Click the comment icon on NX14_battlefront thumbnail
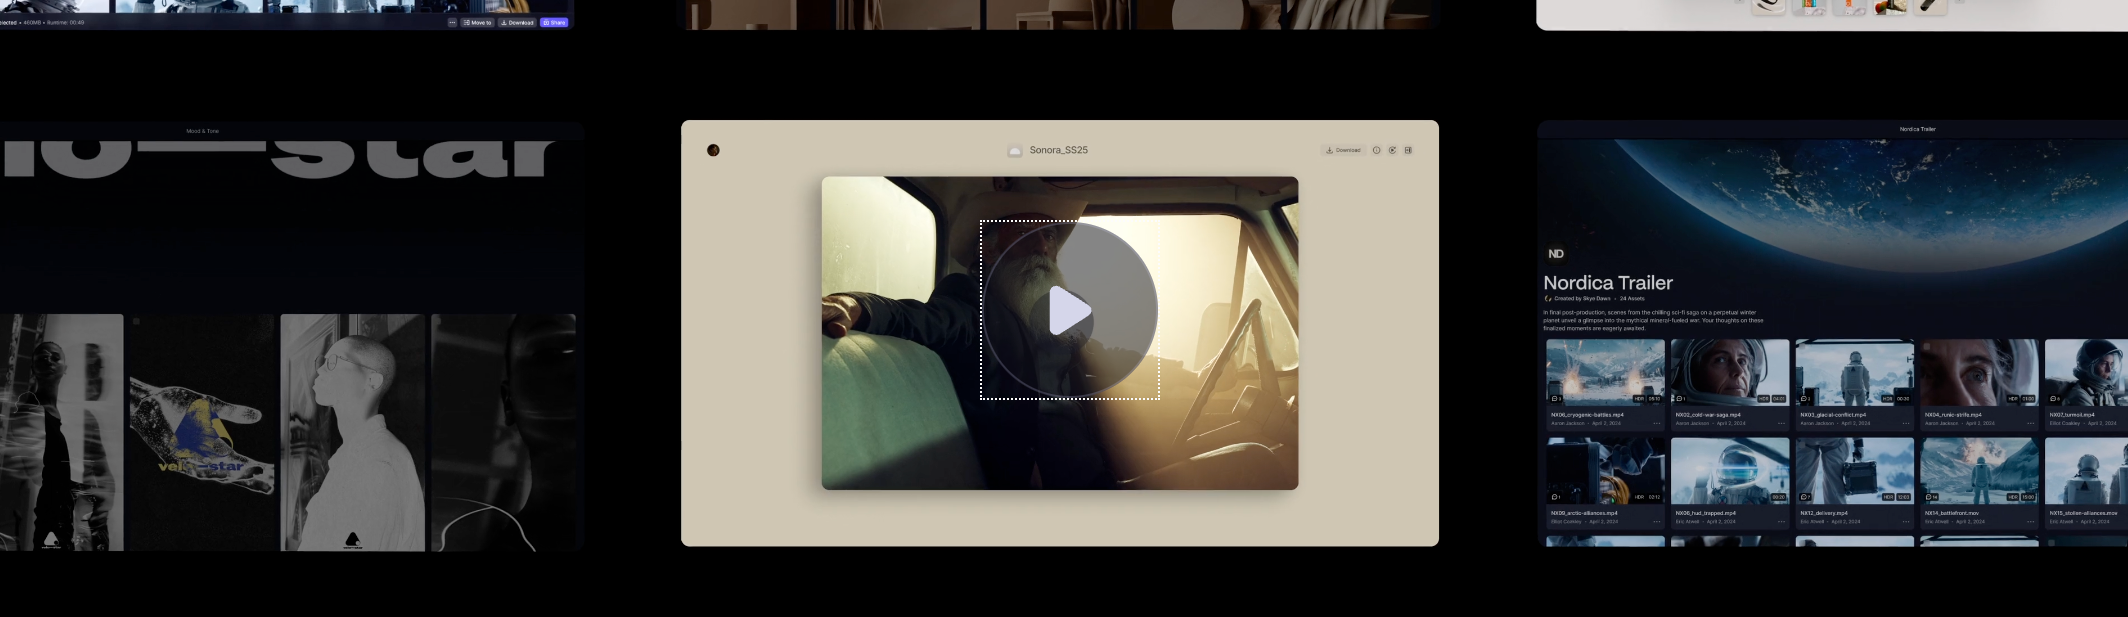2128x617 pixels. (x=1931, y=496)
